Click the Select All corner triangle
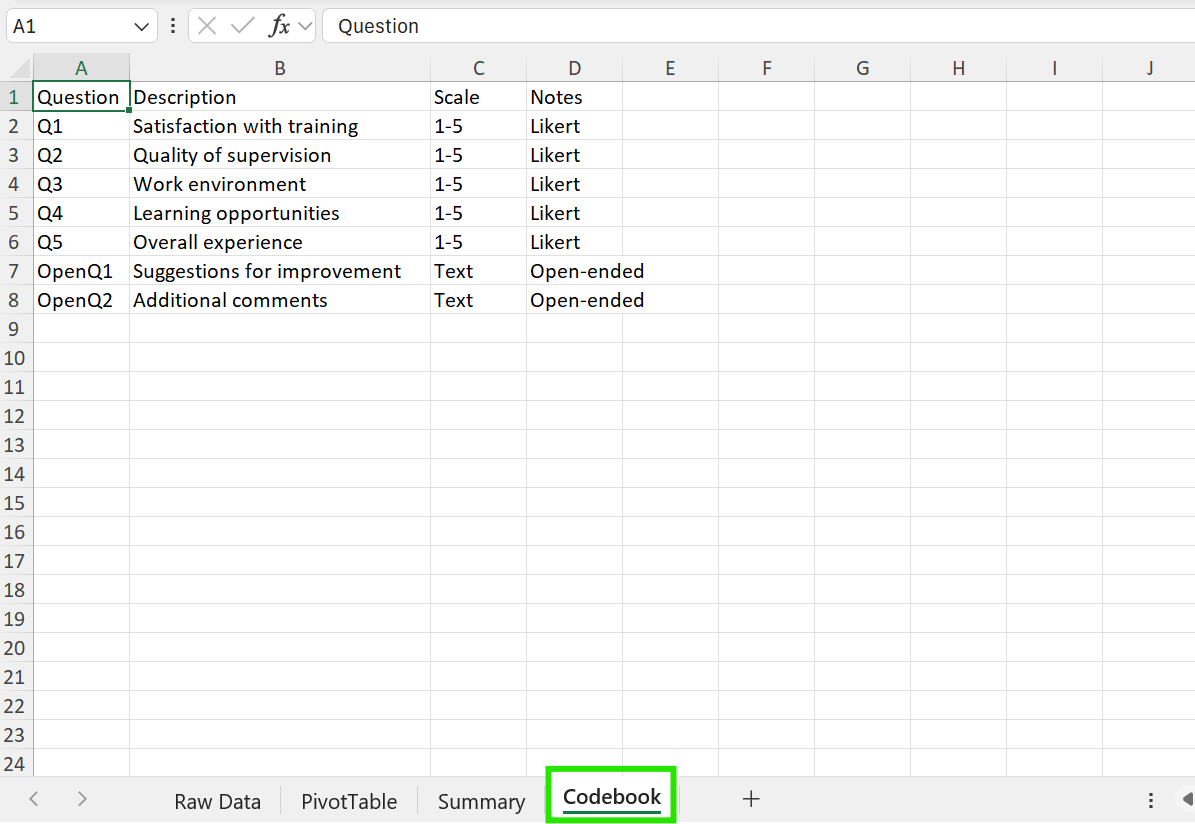 [21, 69]
